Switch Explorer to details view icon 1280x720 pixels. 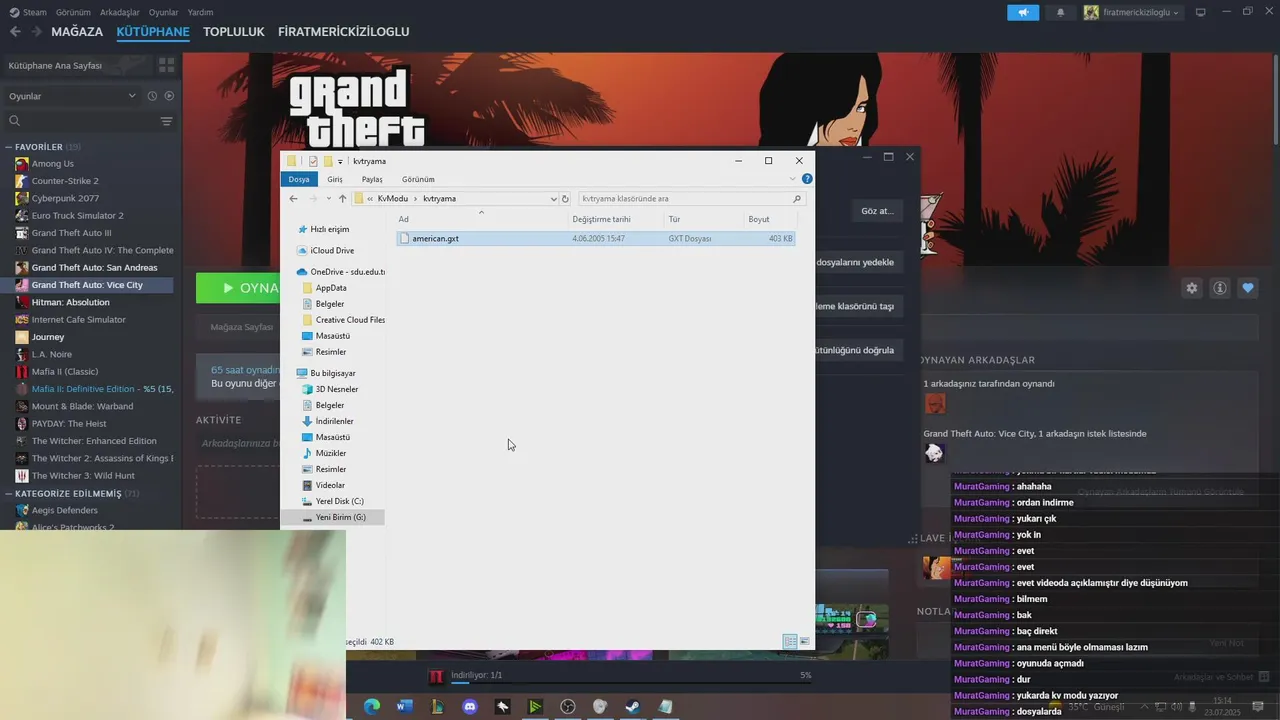[790, 641]
